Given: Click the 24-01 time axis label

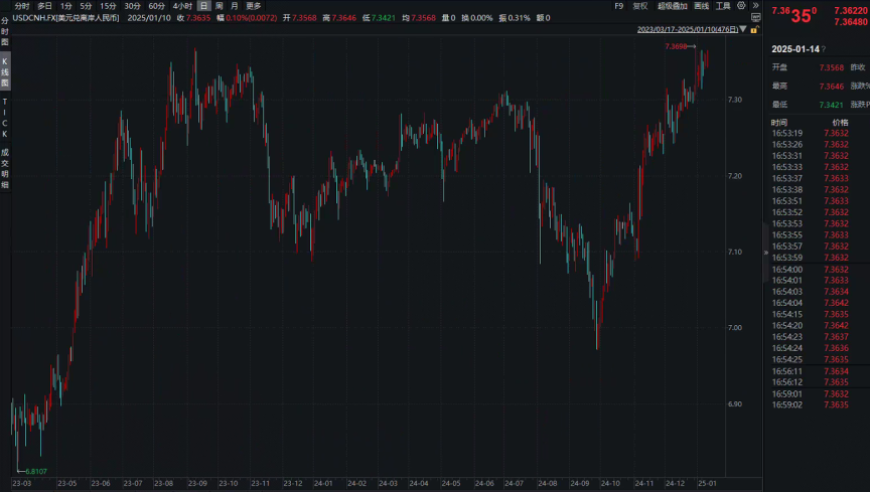Looking at the screenshot, I should click(x=323, y=484).
